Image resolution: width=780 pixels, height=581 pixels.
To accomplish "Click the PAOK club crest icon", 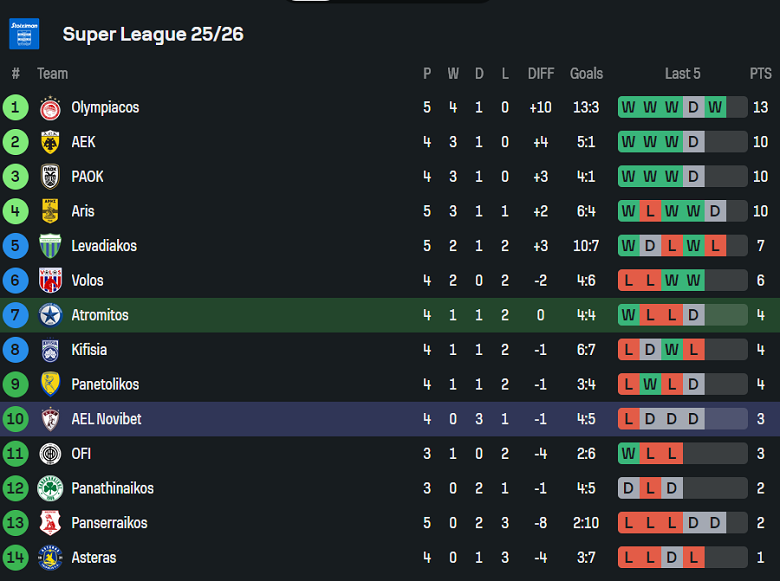I will tap(50, 177).
